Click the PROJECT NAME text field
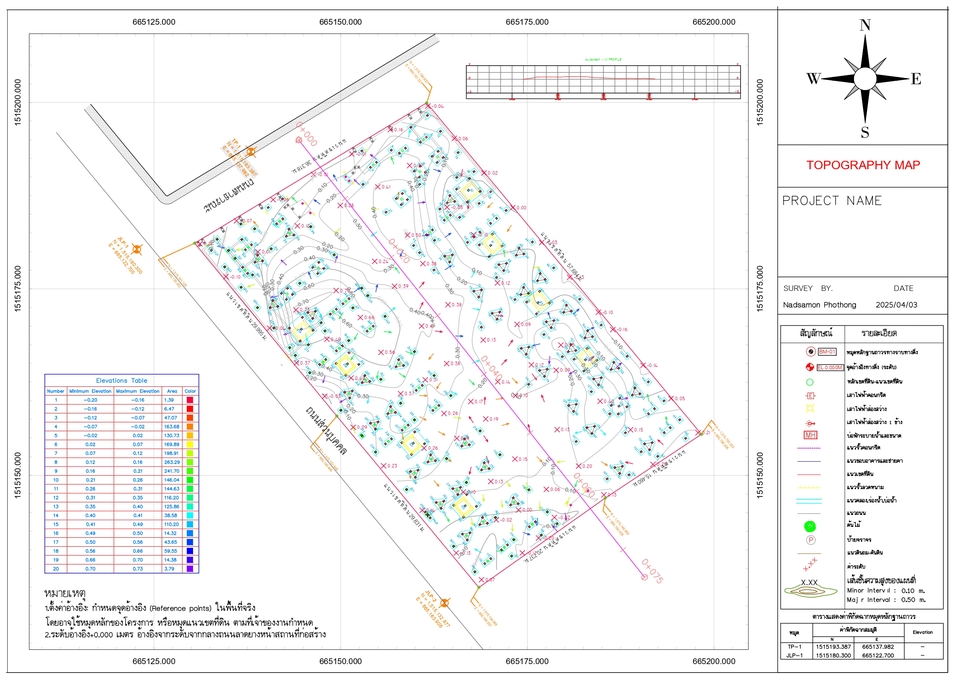 833,200
